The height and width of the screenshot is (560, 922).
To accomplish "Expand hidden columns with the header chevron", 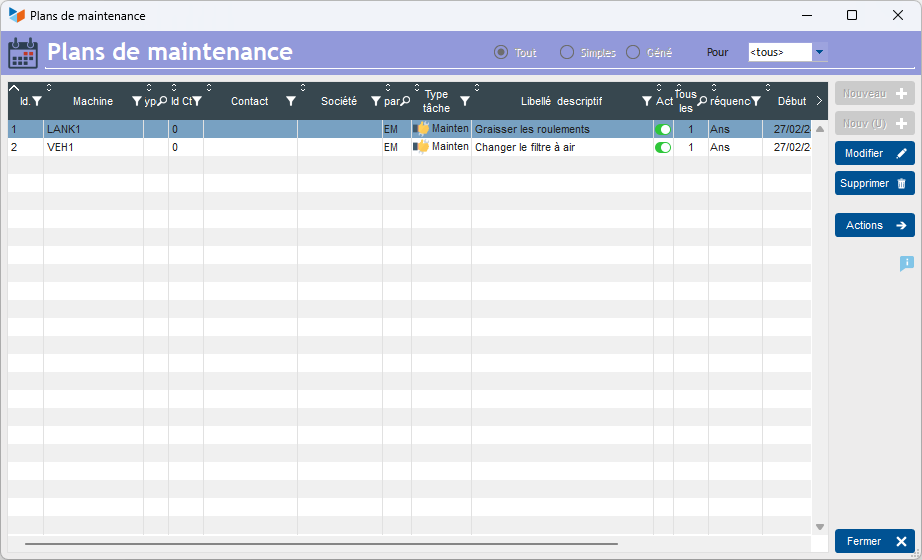I will point(819,101).
